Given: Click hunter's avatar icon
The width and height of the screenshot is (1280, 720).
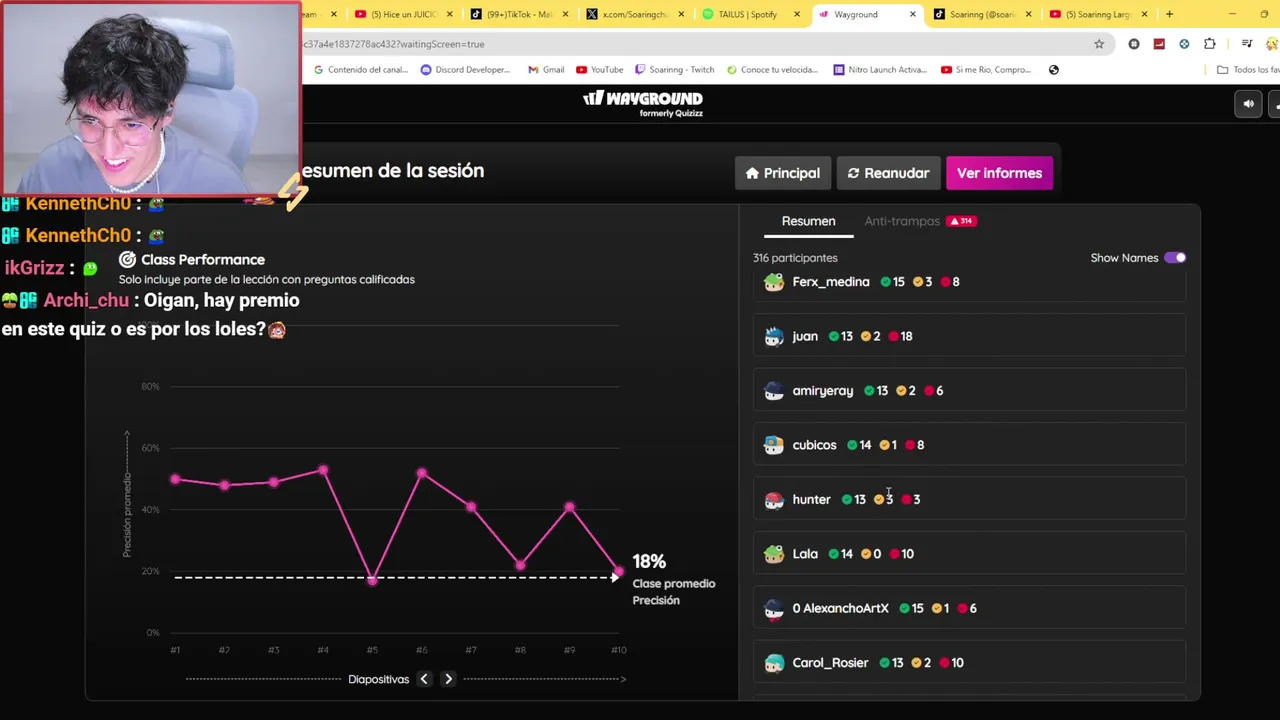Looking at the screenshot, I should point(774,499).
